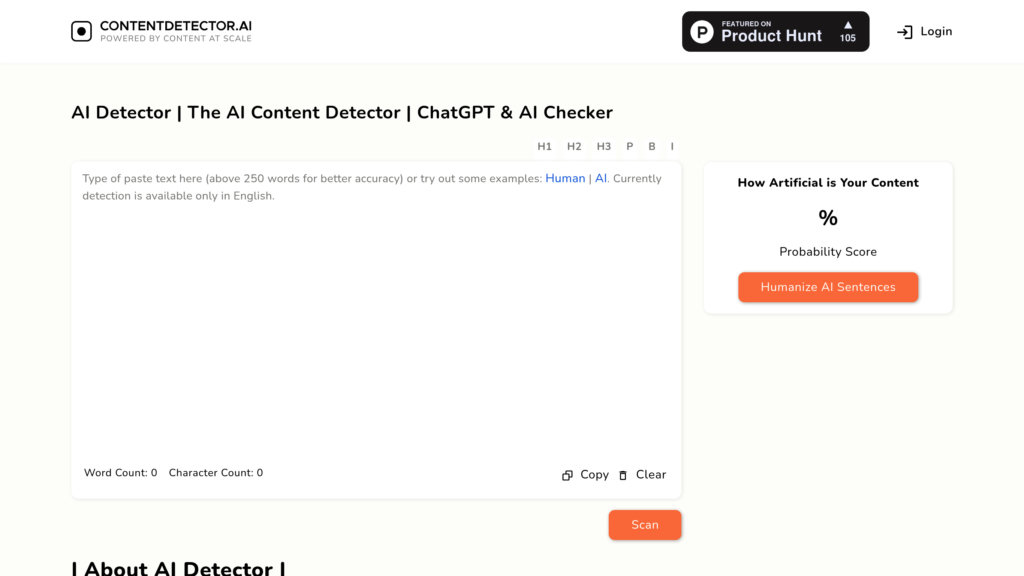Toggle italic formatting with the I icon
Image resolution: width=1024 pixels, height=576 pixels.
coord(671,146)
